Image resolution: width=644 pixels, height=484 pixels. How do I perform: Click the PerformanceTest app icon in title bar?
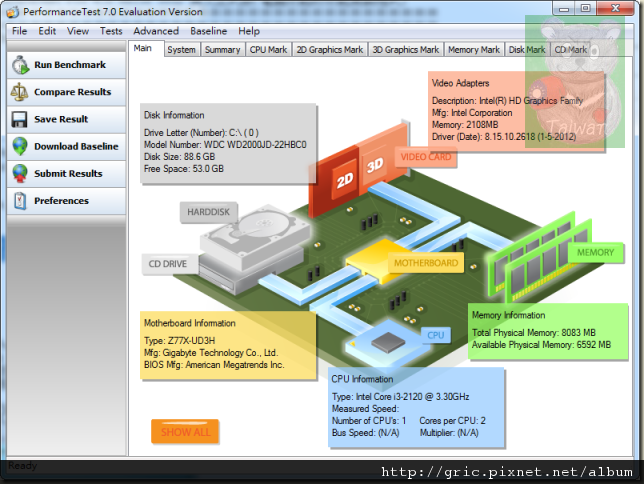13,12
